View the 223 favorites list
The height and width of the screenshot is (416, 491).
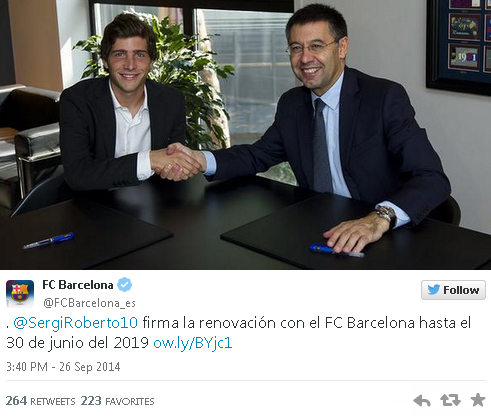[117, 401]
